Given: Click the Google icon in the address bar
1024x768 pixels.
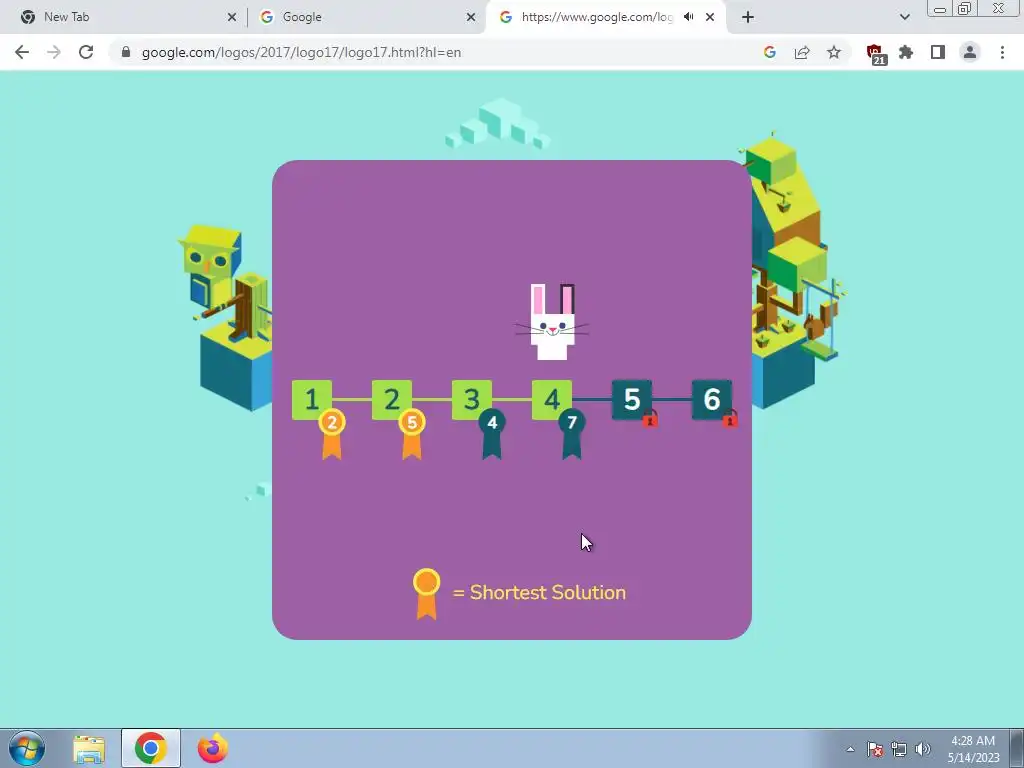Looking at the screenshot, I should 769,52.
